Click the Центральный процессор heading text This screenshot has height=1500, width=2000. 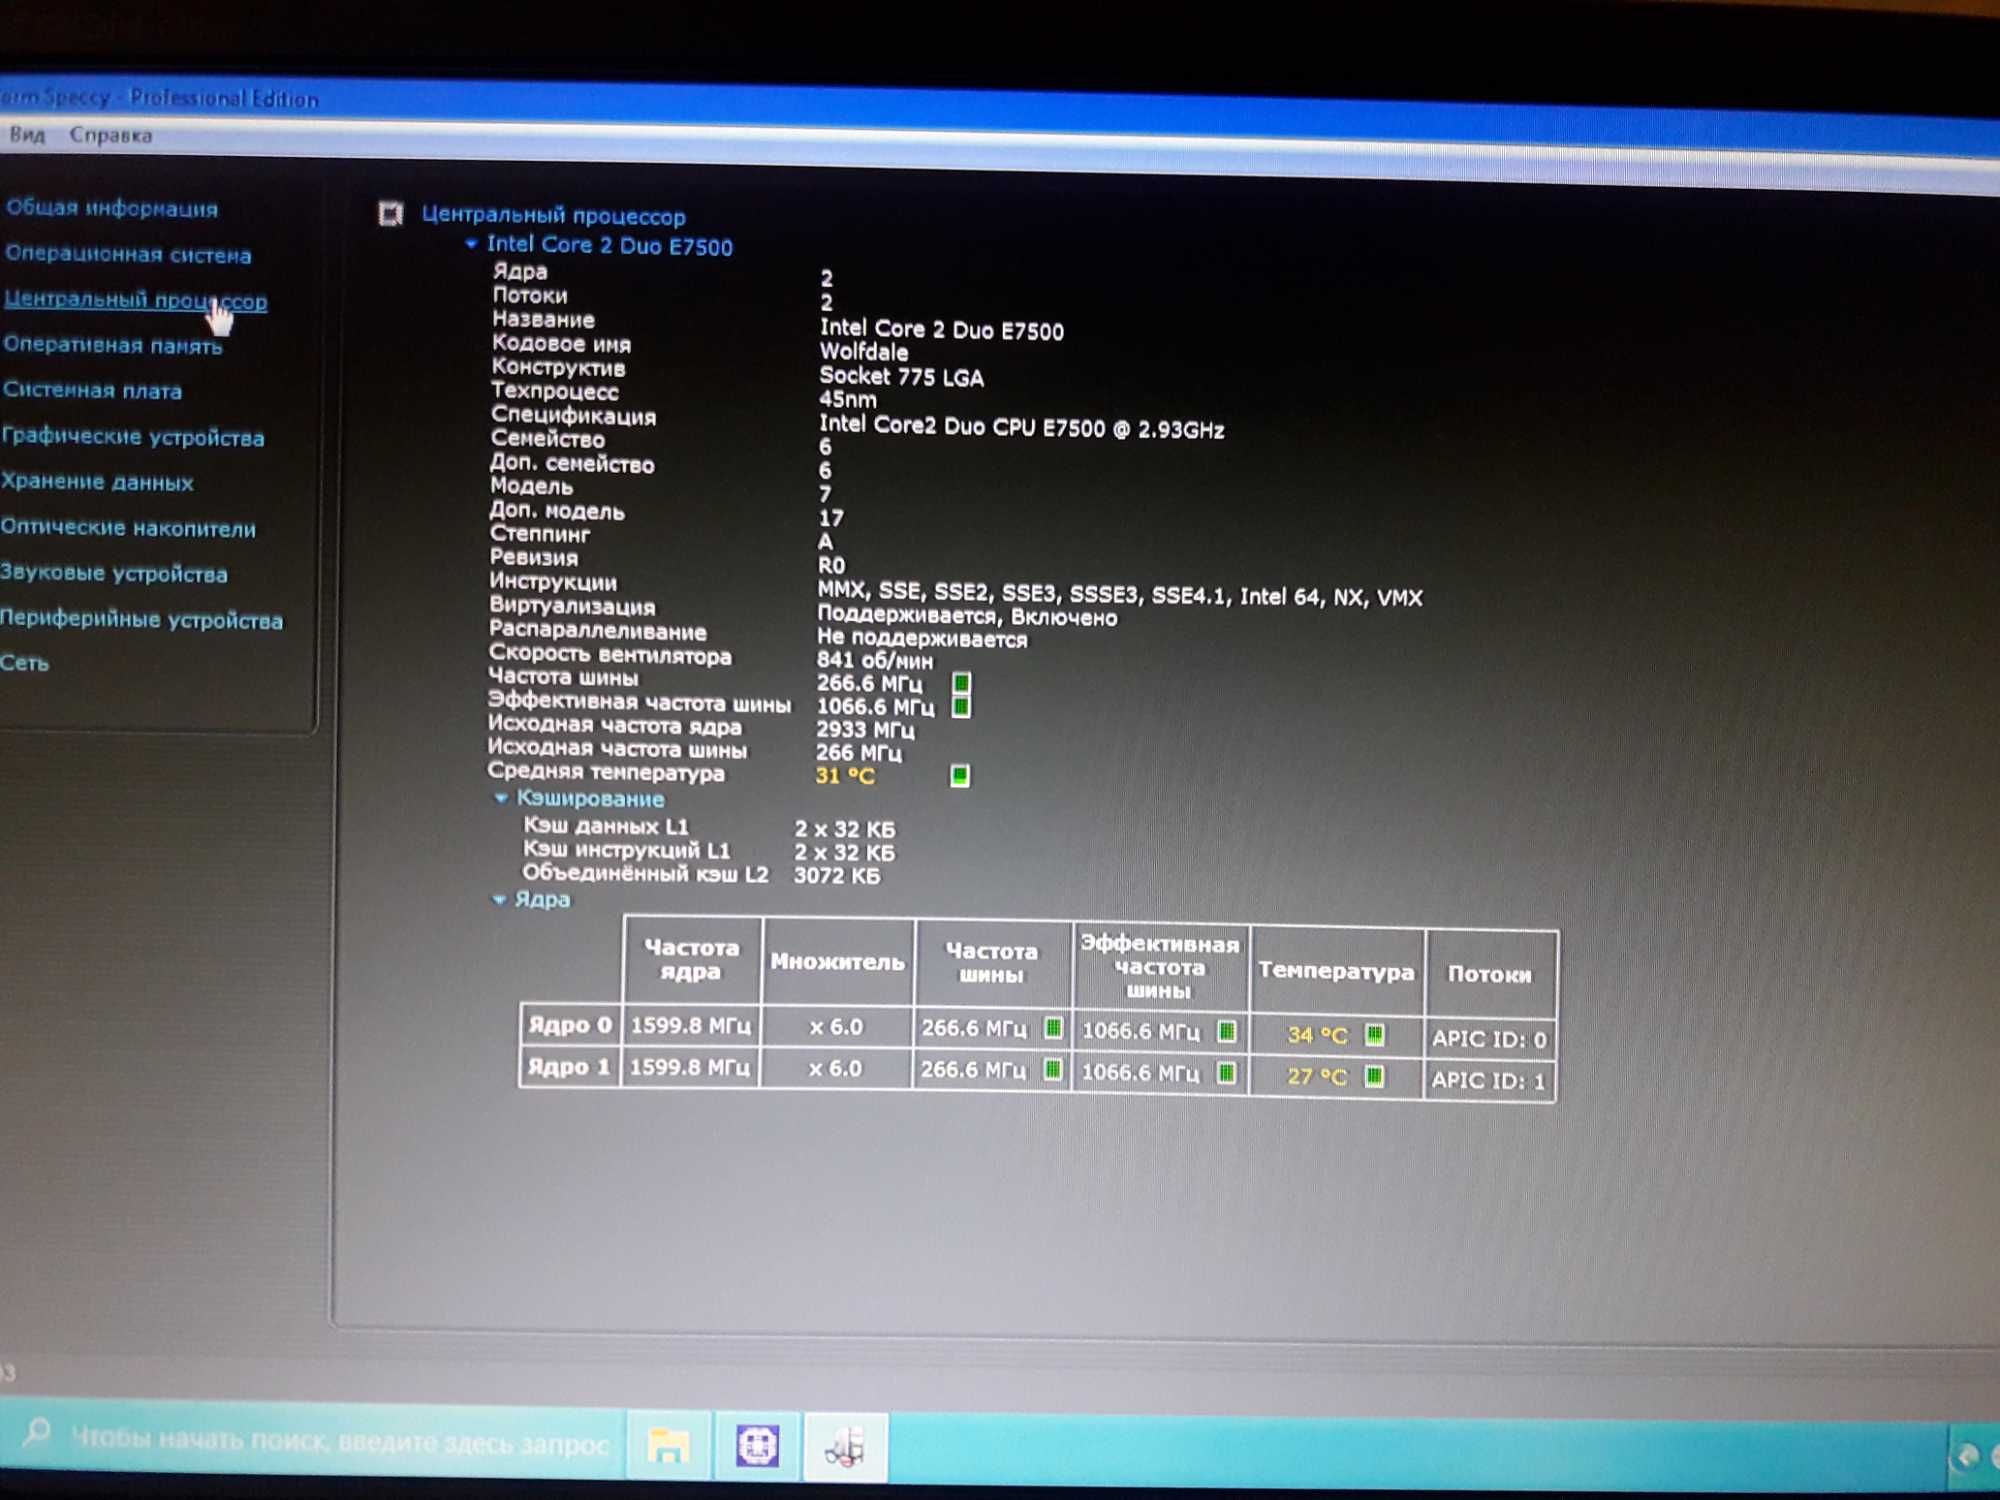click(553, 215)
